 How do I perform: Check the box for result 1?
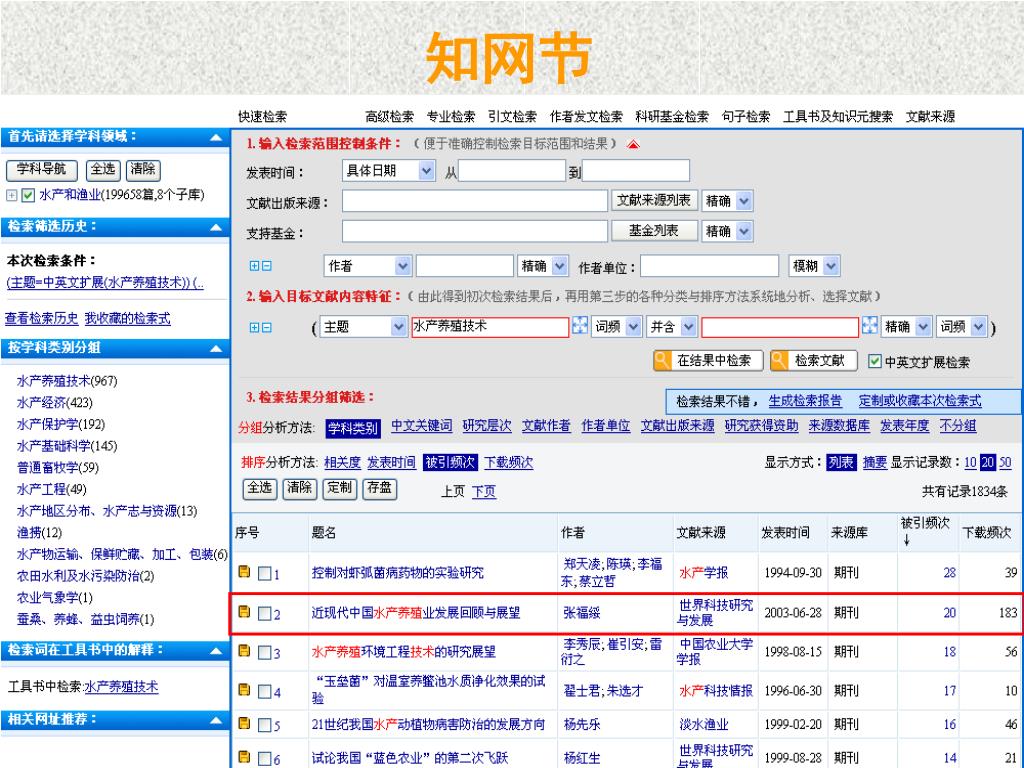click(x=264, y=573)
